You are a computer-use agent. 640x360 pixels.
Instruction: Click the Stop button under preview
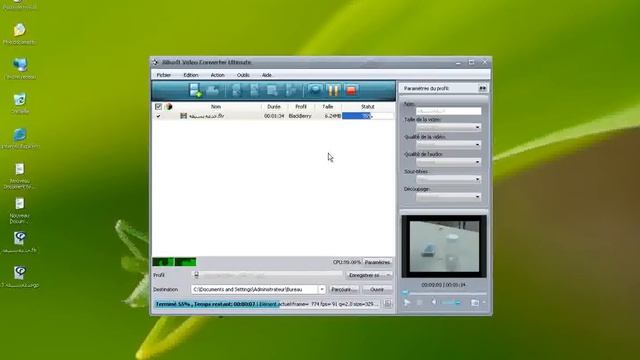pyautogui.click(x=419, y=302)
